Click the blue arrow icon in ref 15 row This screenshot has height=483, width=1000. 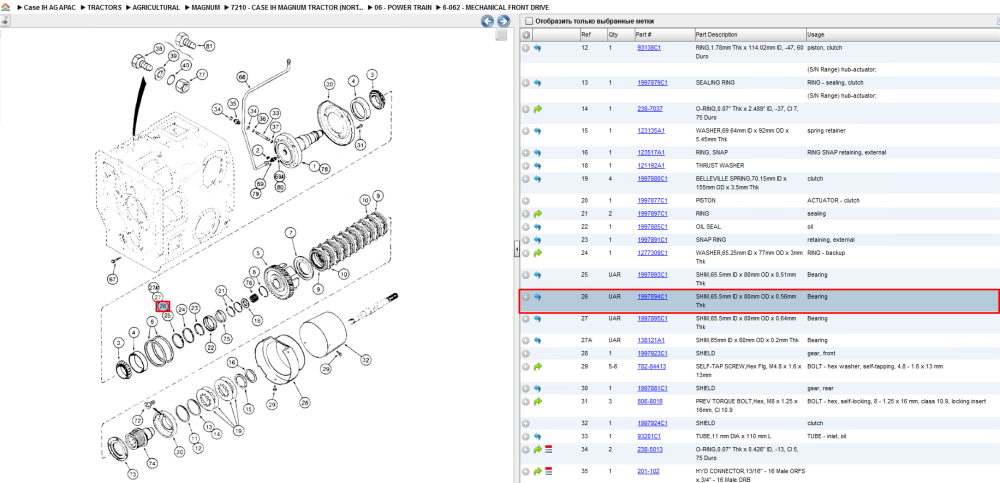537,131
